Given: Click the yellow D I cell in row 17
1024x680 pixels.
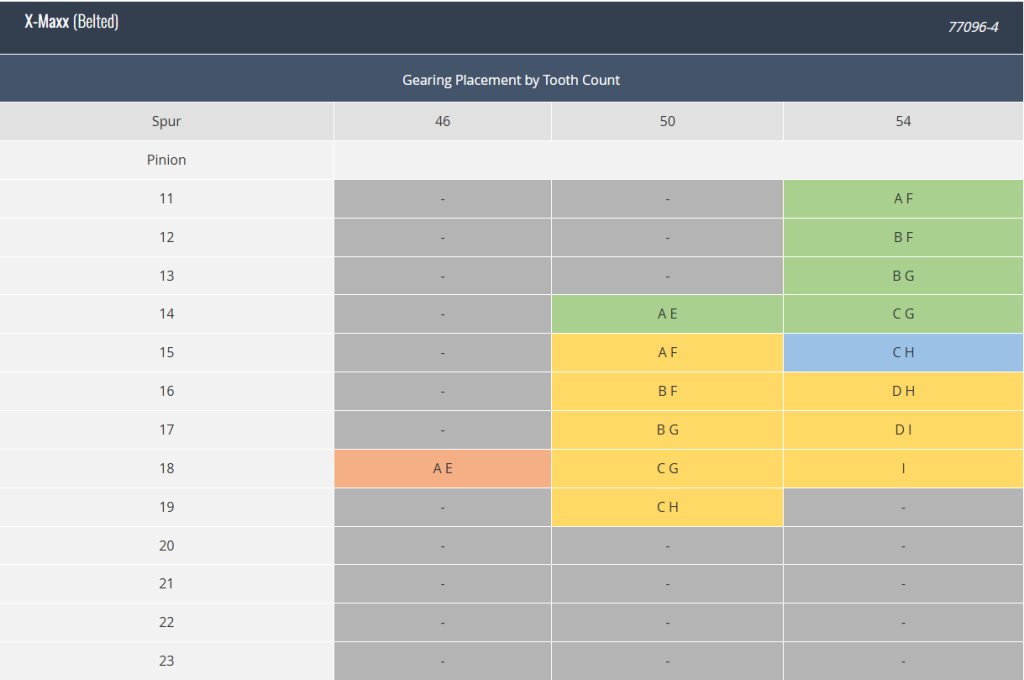Looking at the screenshot, I should [x=903, y=430].
